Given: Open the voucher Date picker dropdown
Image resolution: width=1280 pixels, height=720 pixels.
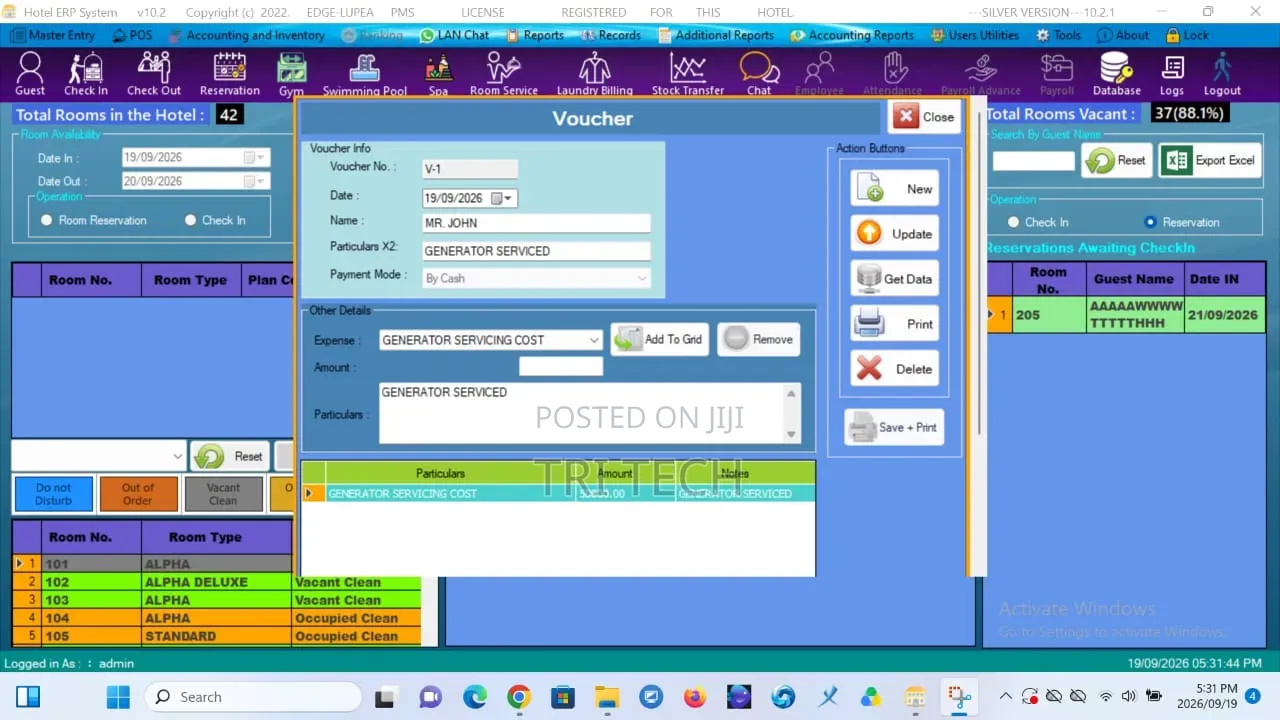Looking at the screenshot, I should (508, 198).
